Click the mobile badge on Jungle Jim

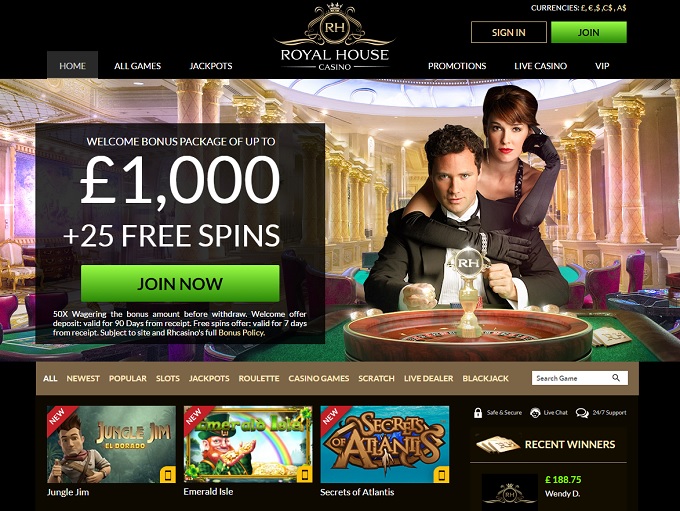tap(168, 475)
